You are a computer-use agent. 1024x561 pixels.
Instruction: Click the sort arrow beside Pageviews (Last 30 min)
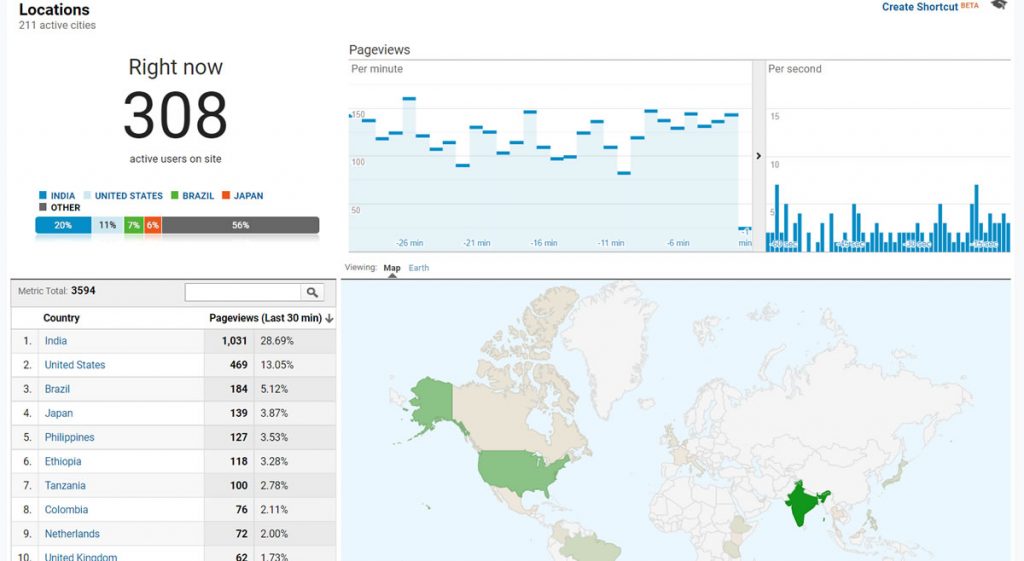330,318
